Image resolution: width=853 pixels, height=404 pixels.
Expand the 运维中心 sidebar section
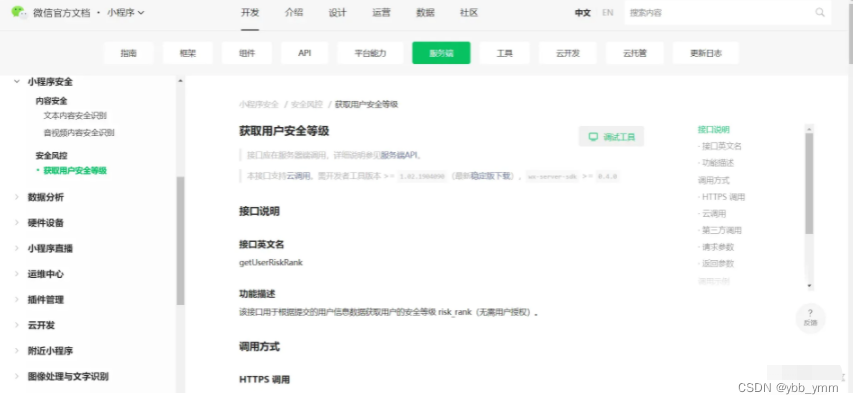click(16, 274)
